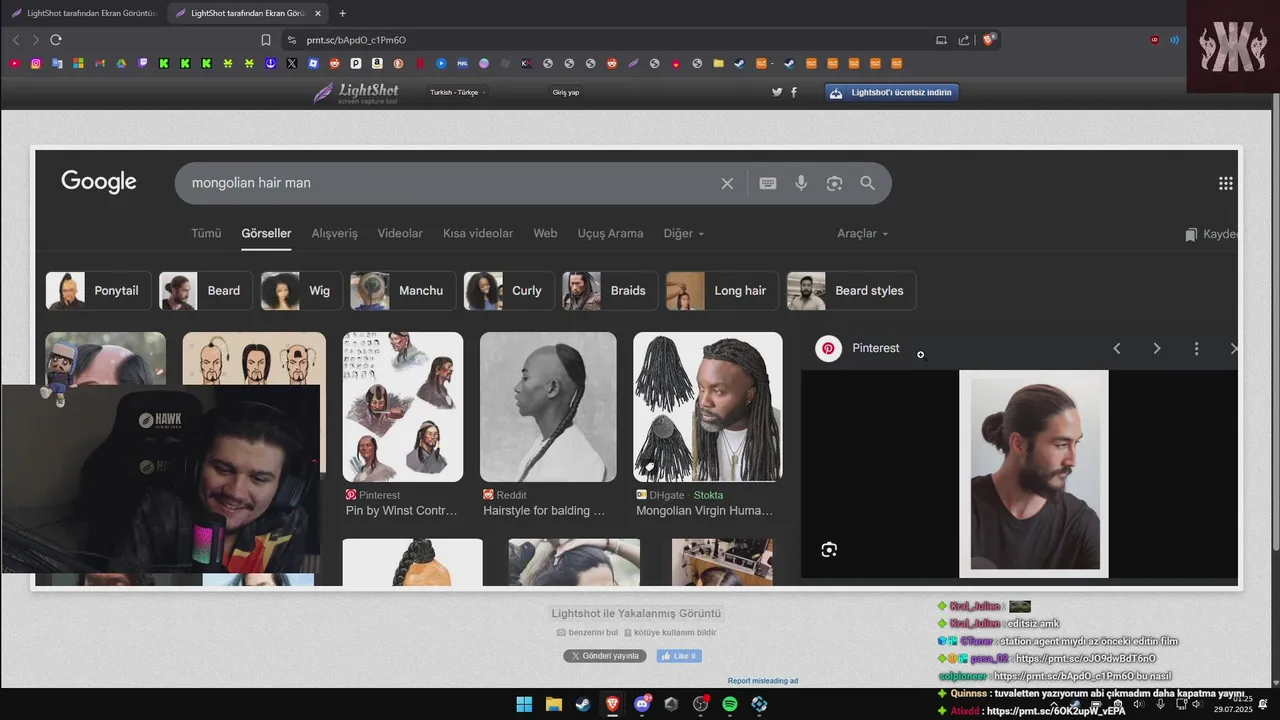Bookmark this page icon in address bar
Image resolution: width=1280 pixels, height=720 pixels.
click(x=266, y=40)
